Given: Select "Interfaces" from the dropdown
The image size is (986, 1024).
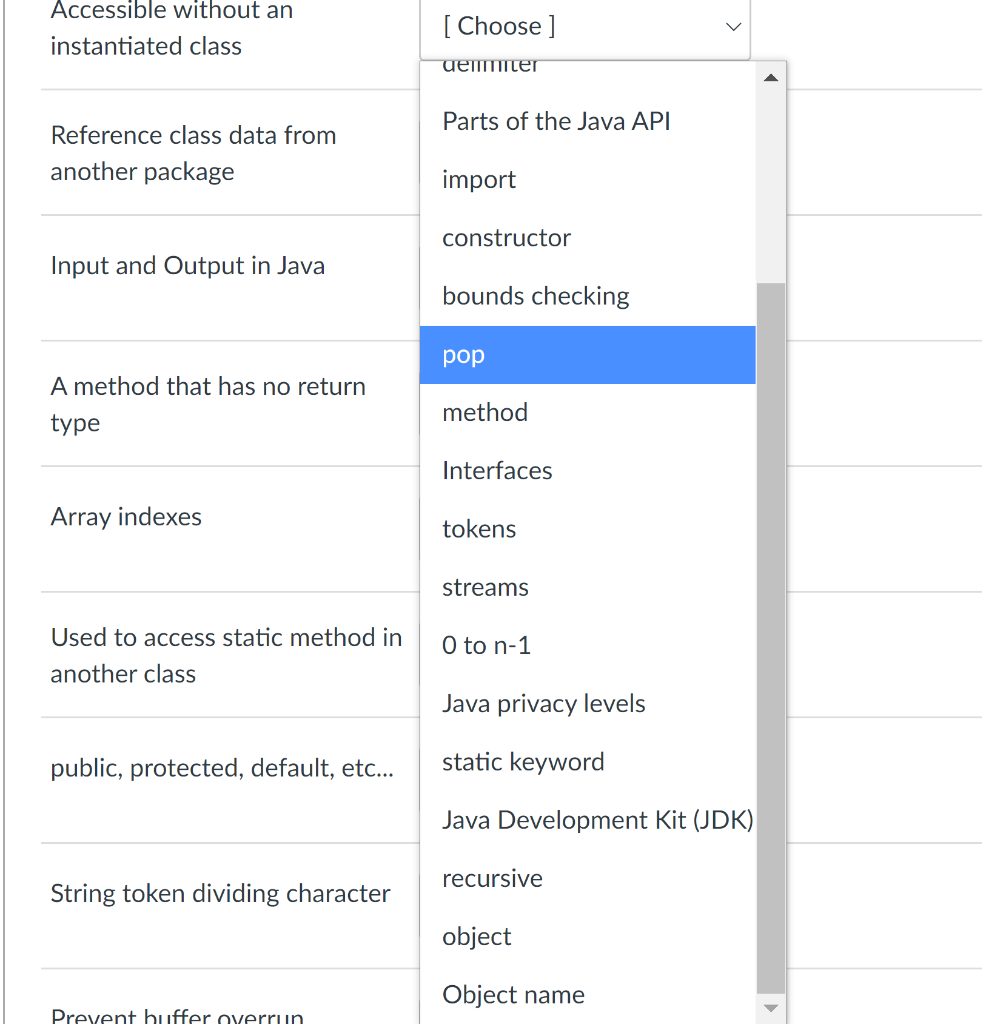Looking at the screenshot, I should (497, 470).
